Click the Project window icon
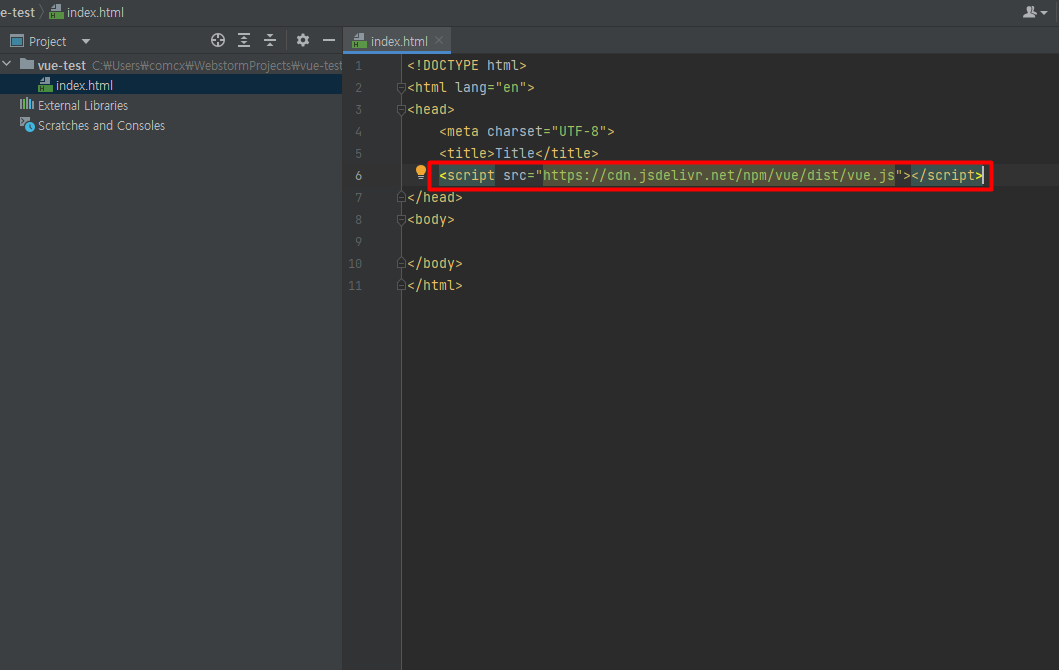The image size is (1059, 670). pyautogui.click(x=17, y=41)
